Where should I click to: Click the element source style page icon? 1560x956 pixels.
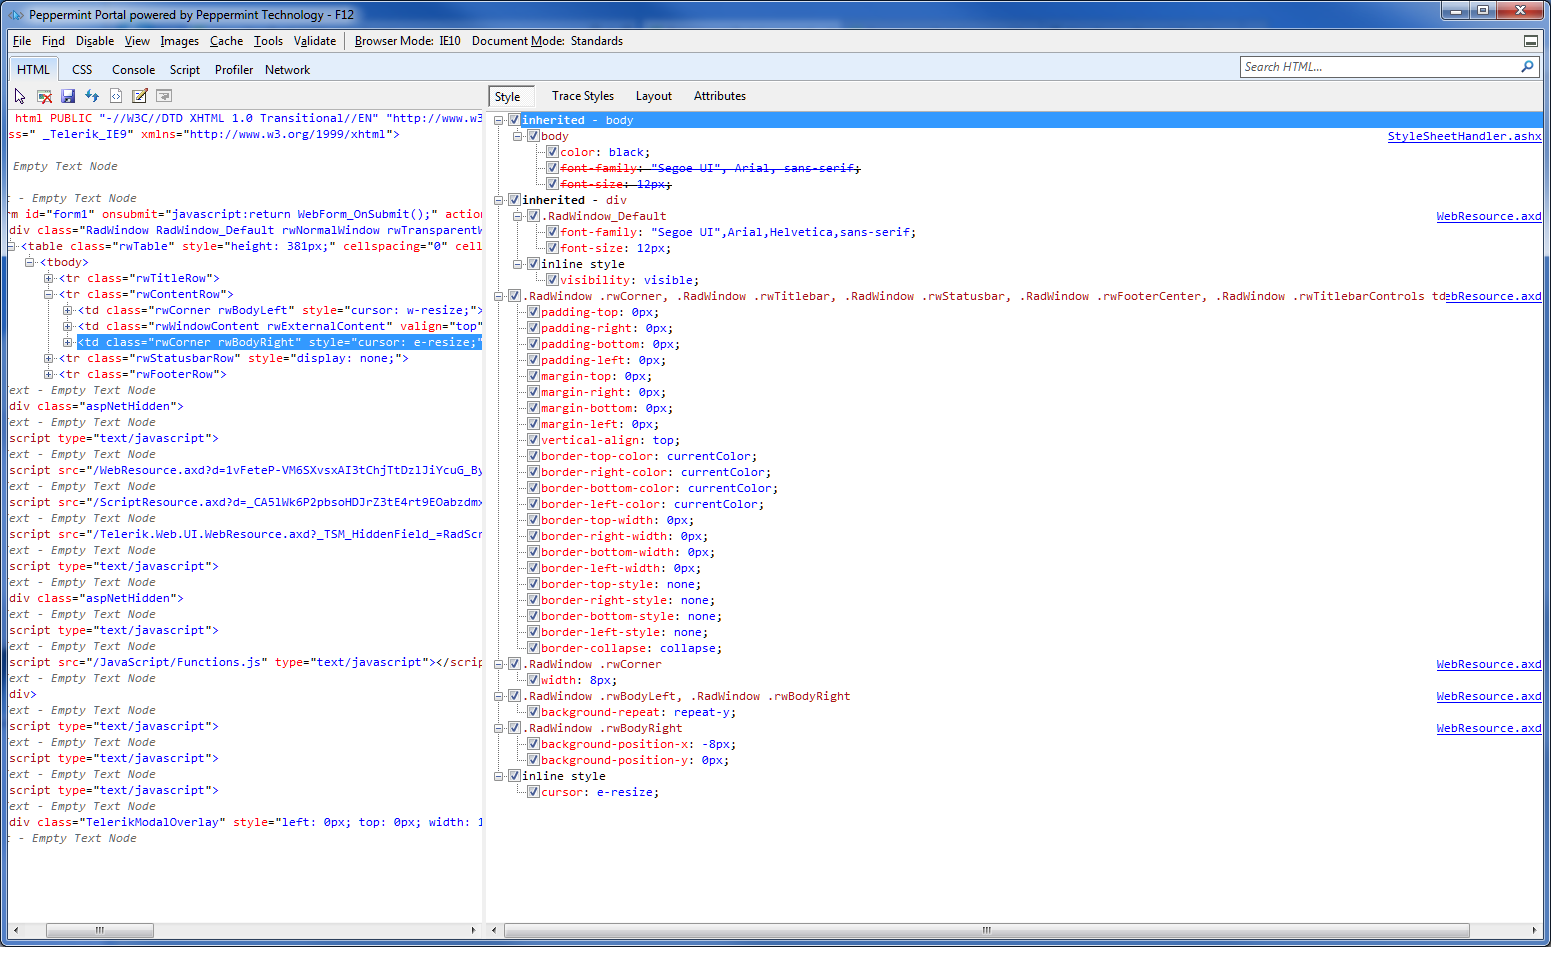pos(116,96)
